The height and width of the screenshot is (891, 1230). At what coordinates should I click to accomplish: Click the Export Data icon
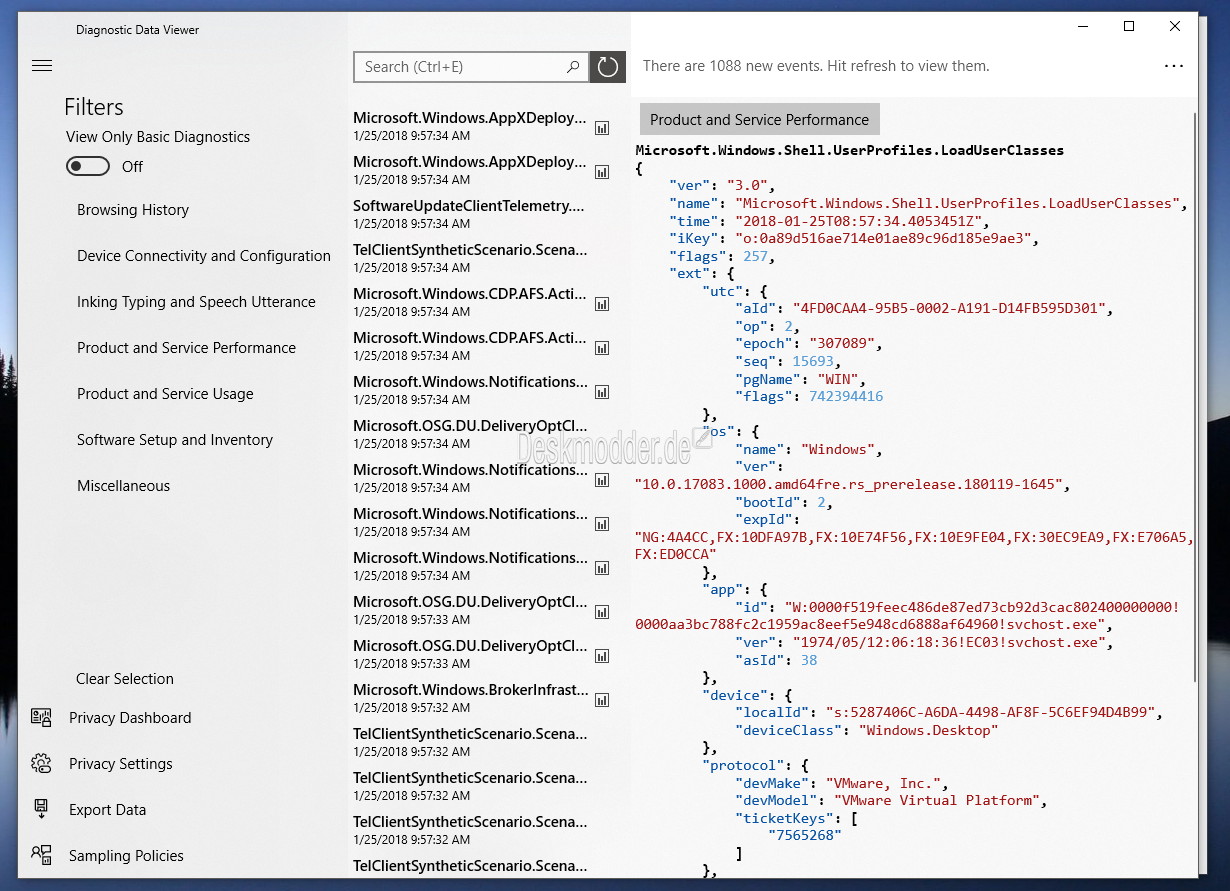coord(41,809)
